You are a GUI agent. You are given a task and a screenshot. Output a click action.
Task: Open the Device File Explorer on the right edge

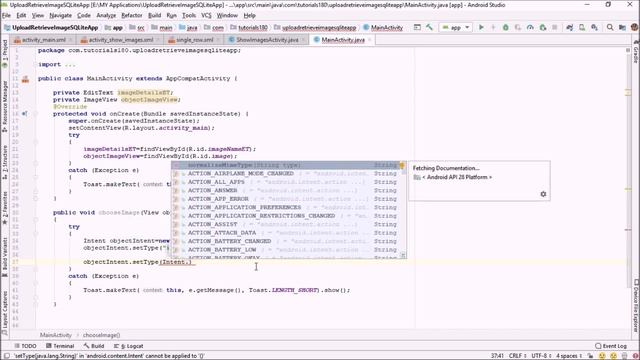[x=636, y=305]
